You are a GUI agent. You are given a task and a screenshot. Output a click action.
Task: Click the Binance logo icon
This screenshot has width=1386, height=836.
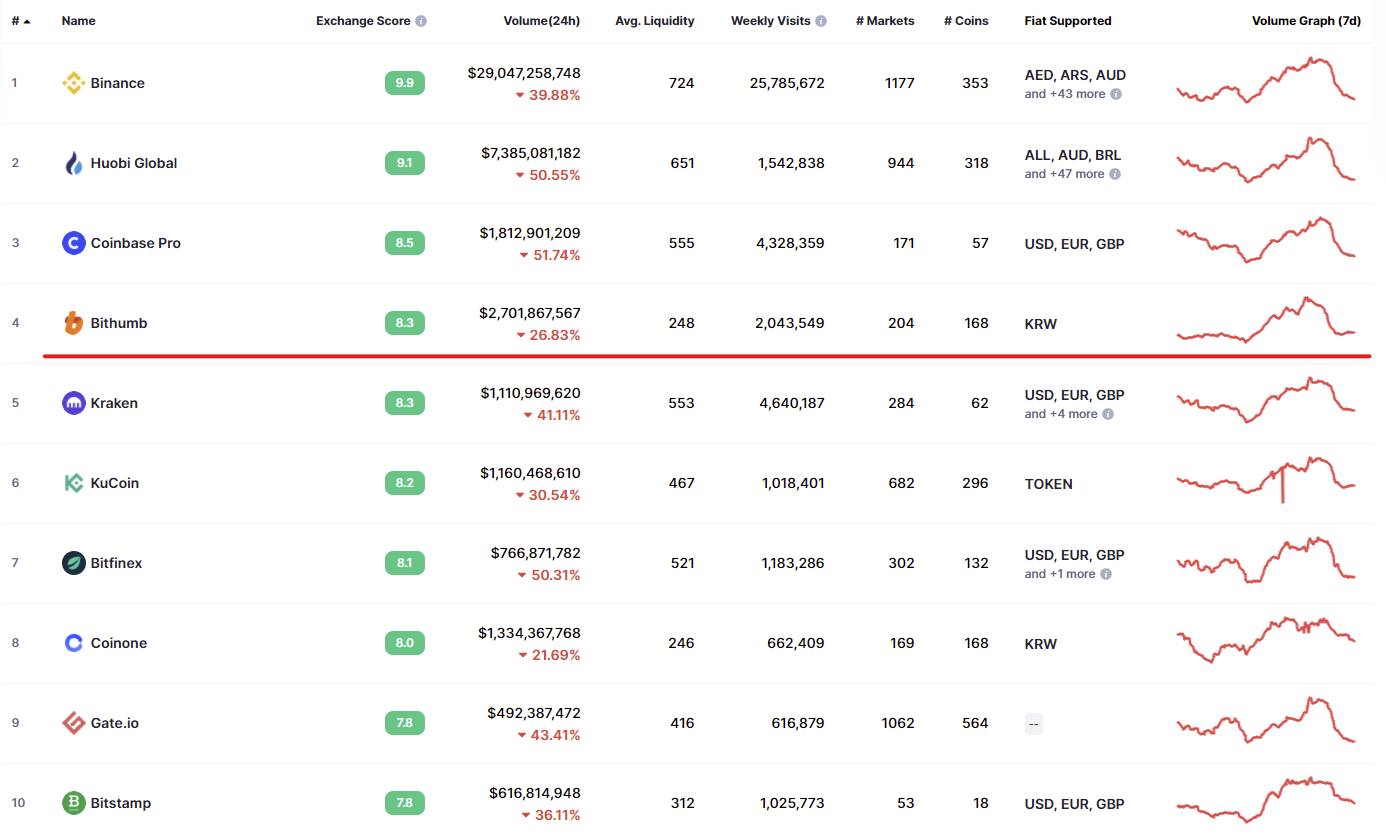coord(74,83)
